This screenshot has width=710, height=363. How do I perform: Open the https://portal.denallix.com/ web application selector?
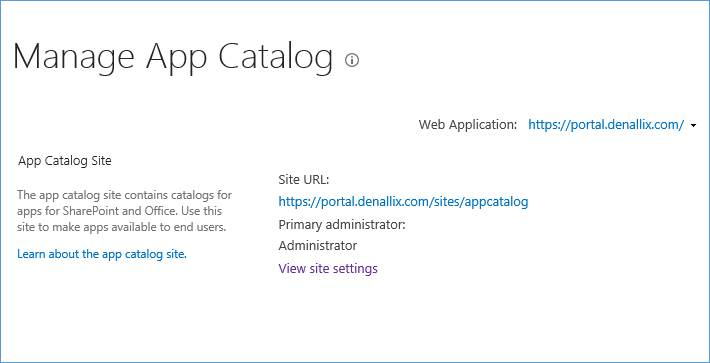point(606,125)
